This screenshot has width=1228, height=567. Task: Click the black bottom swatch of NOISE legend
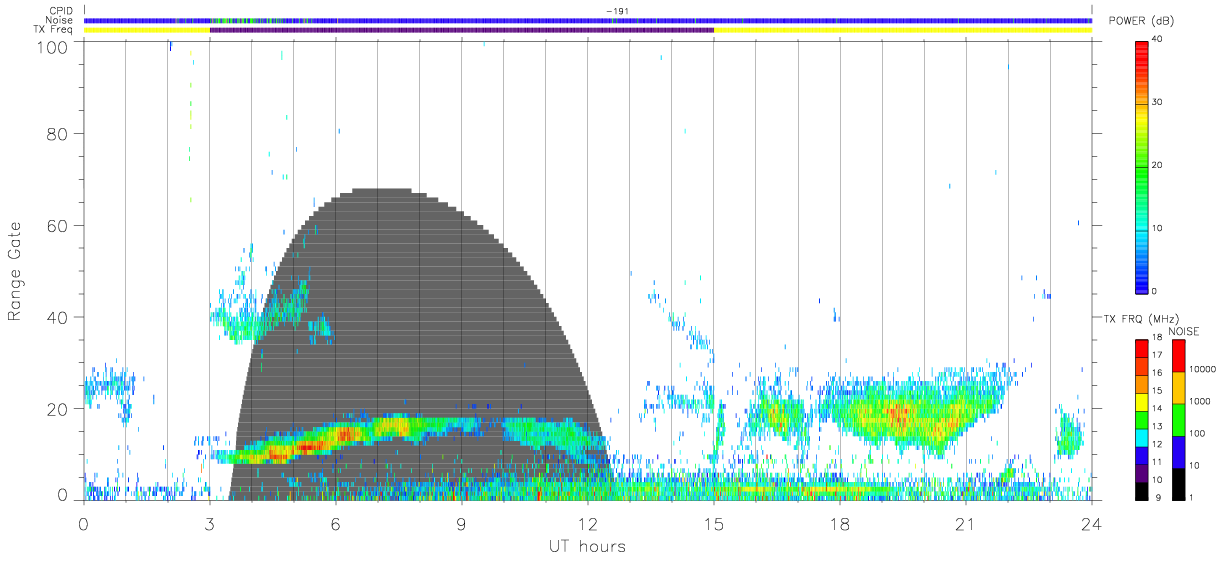[1177, 484]
